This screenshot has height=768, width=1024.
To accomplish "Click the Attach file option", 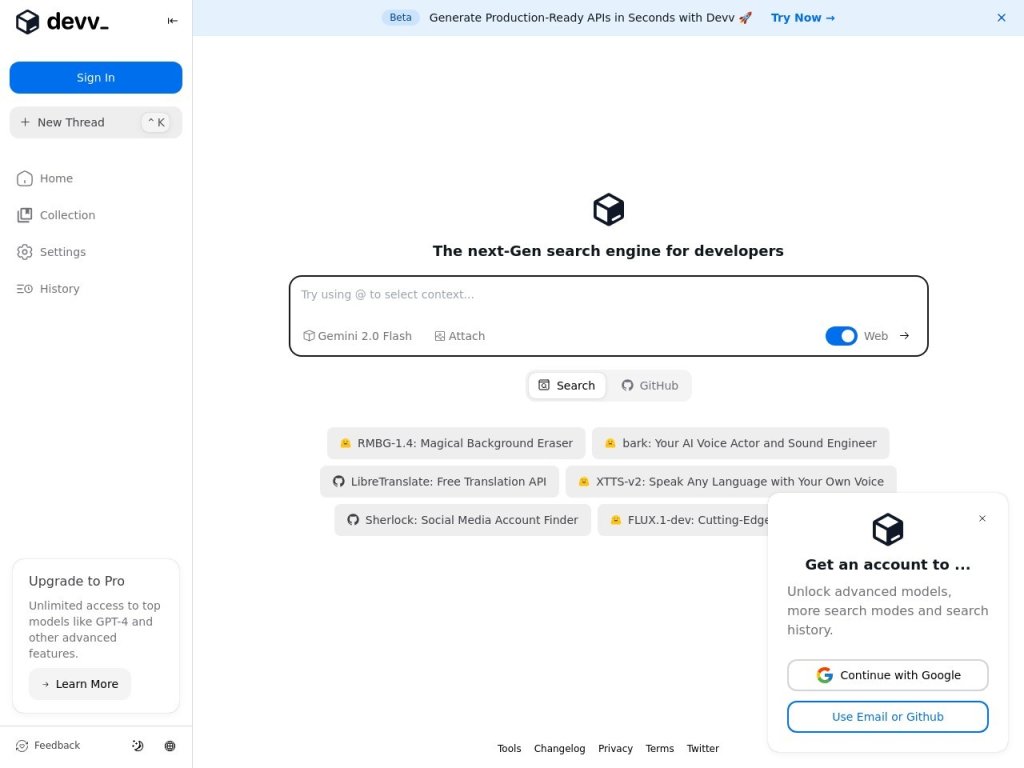I will click(x=460, y=336).
